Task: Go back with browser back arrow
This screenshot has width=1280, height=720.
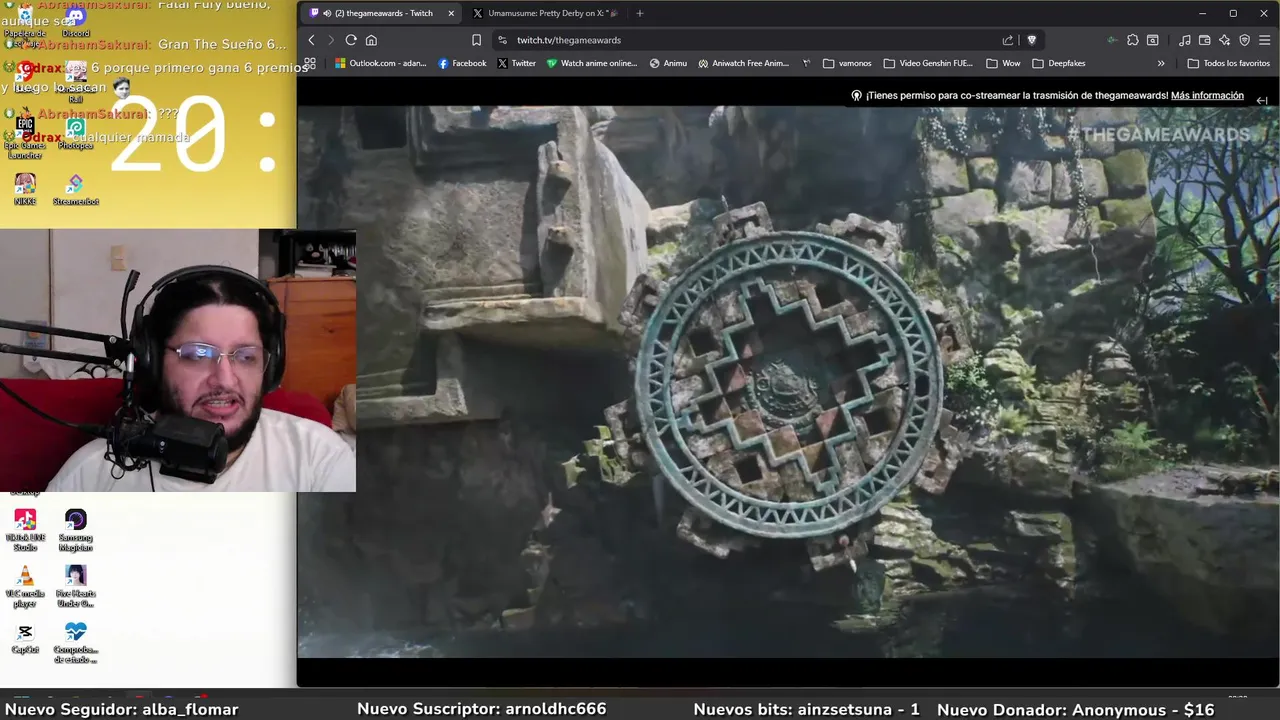Action: (311, 40)
